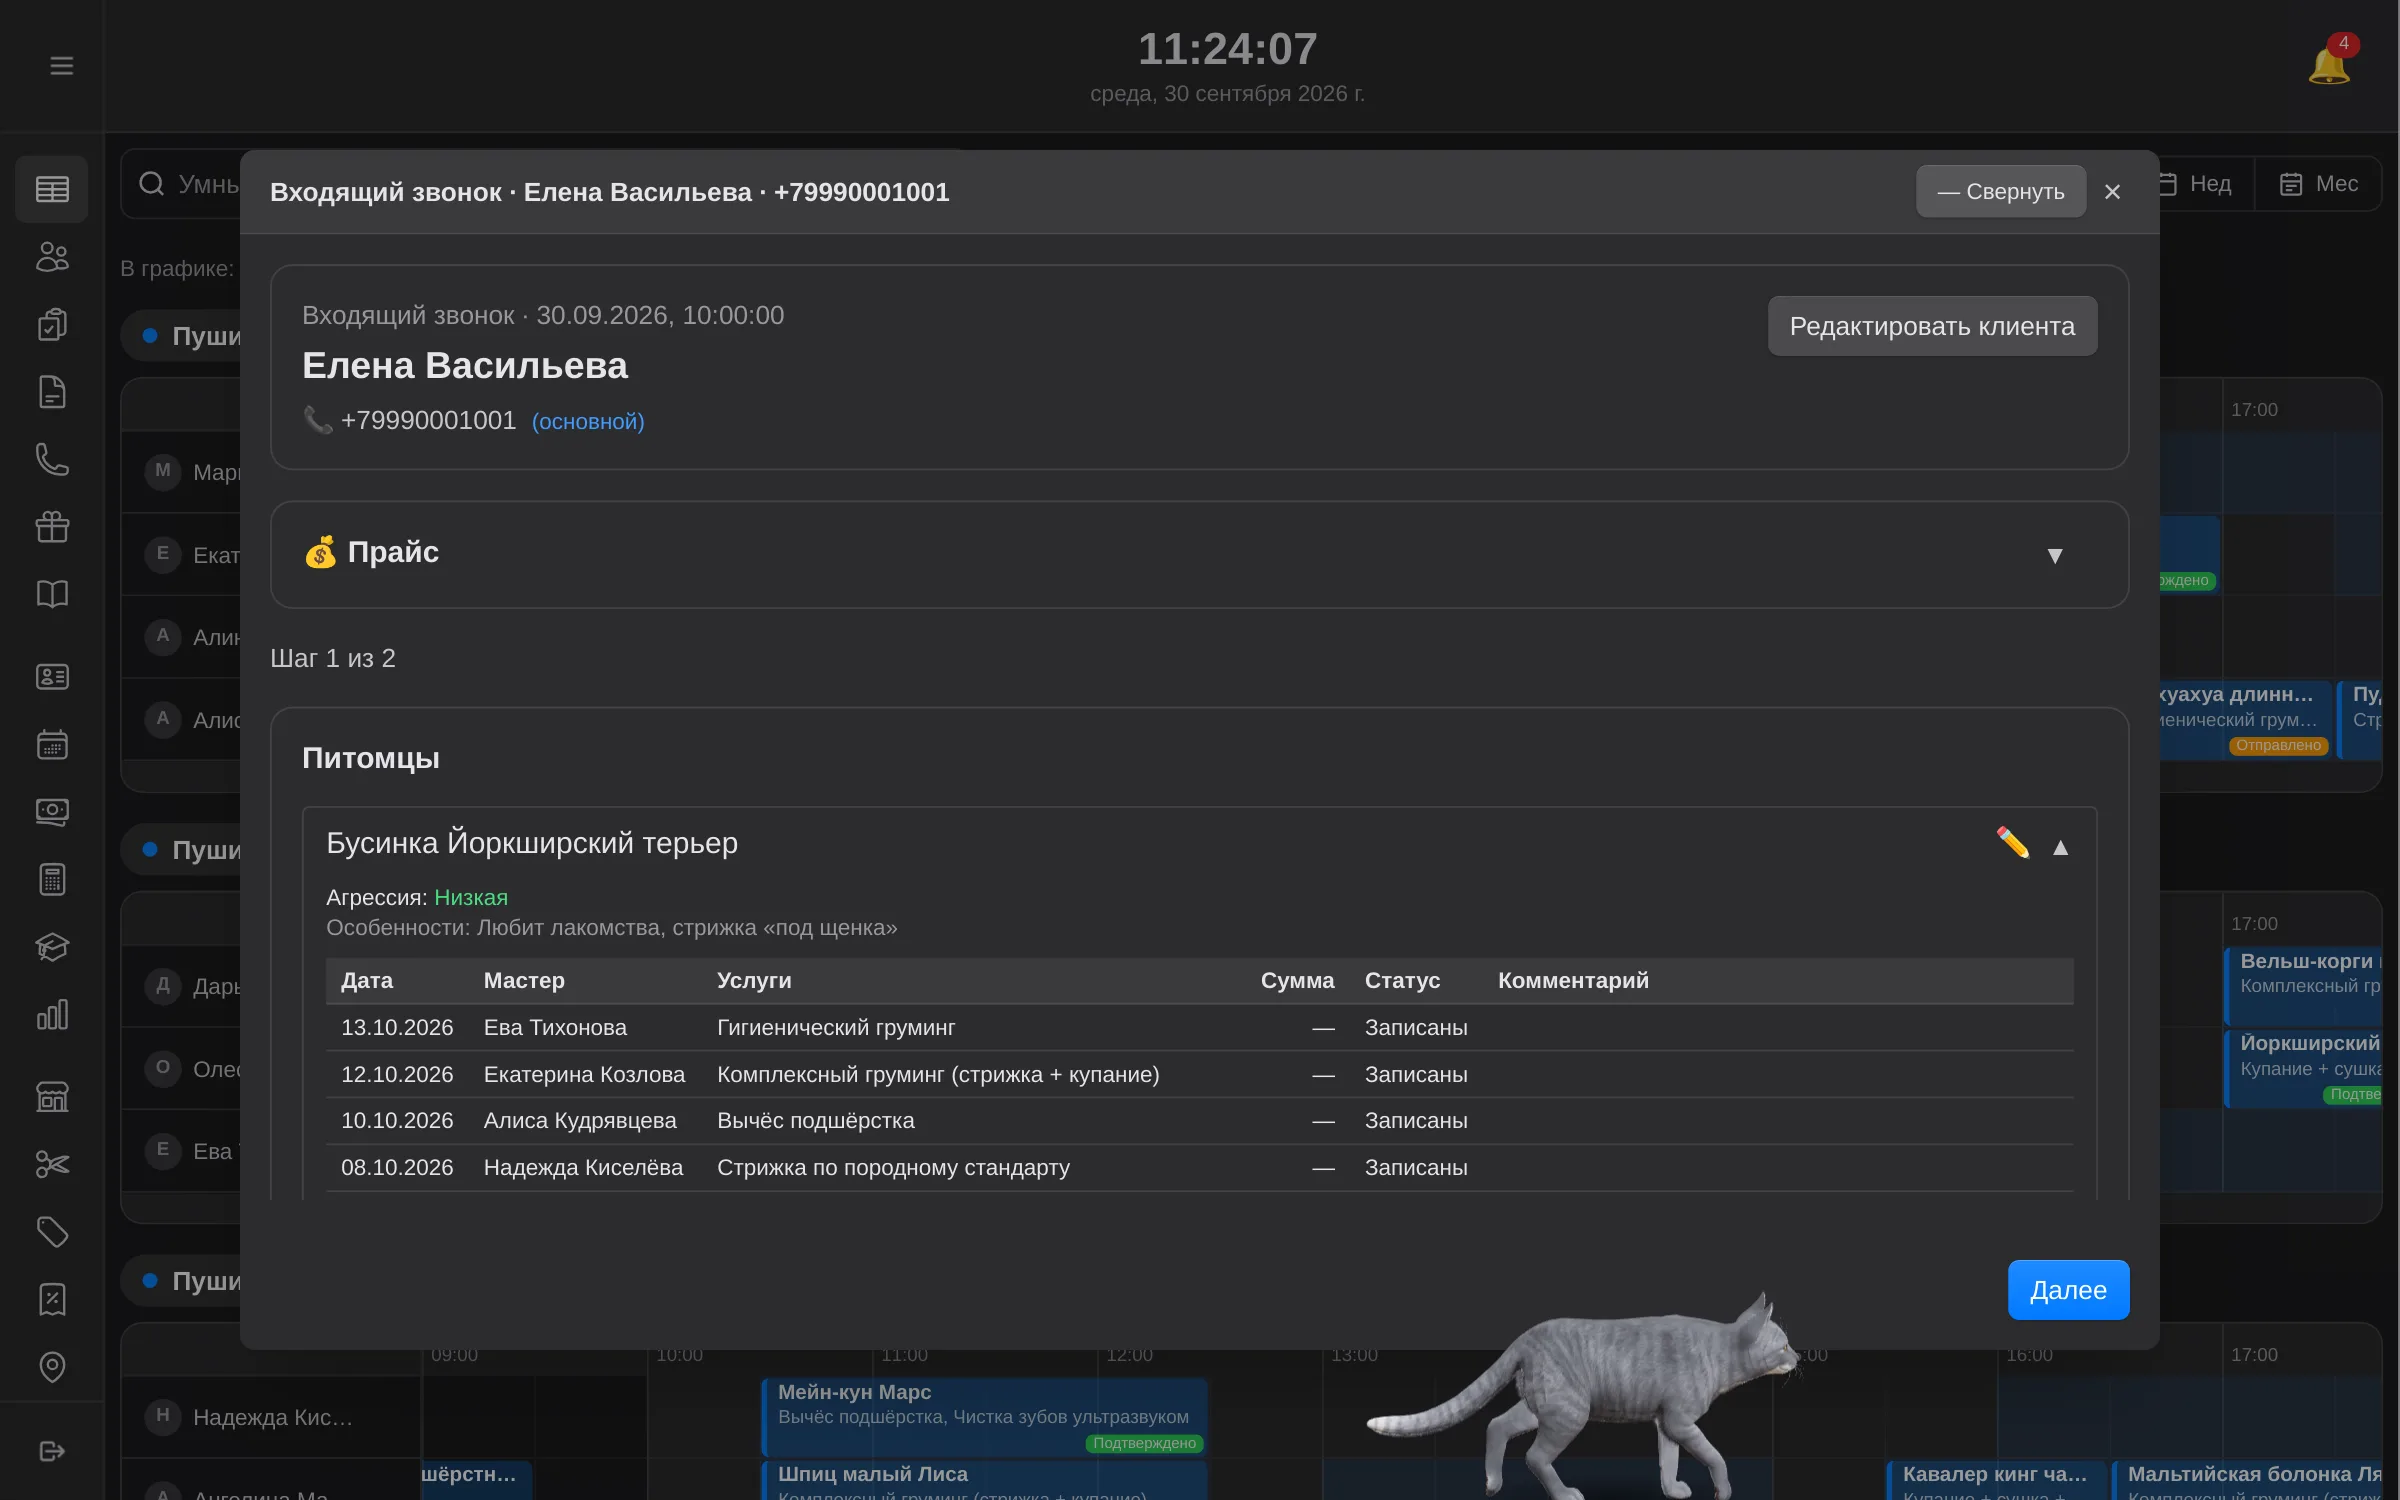Proceed with the Далее button
The height and width of the screenshot is (1500, 2400).
(2068, 1290)
